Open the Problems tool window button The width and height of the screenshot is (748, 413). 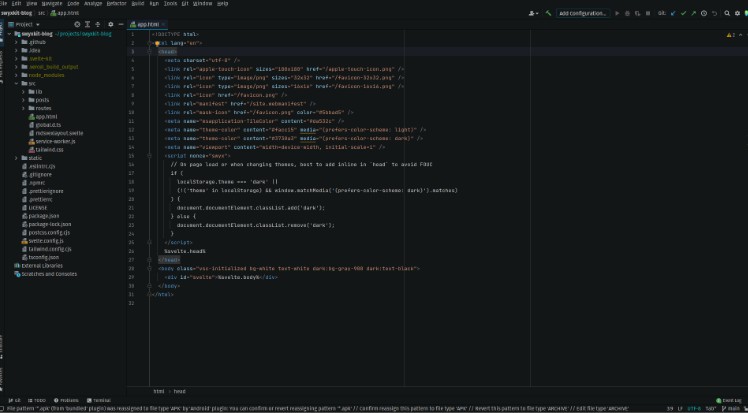click(66, 401)
